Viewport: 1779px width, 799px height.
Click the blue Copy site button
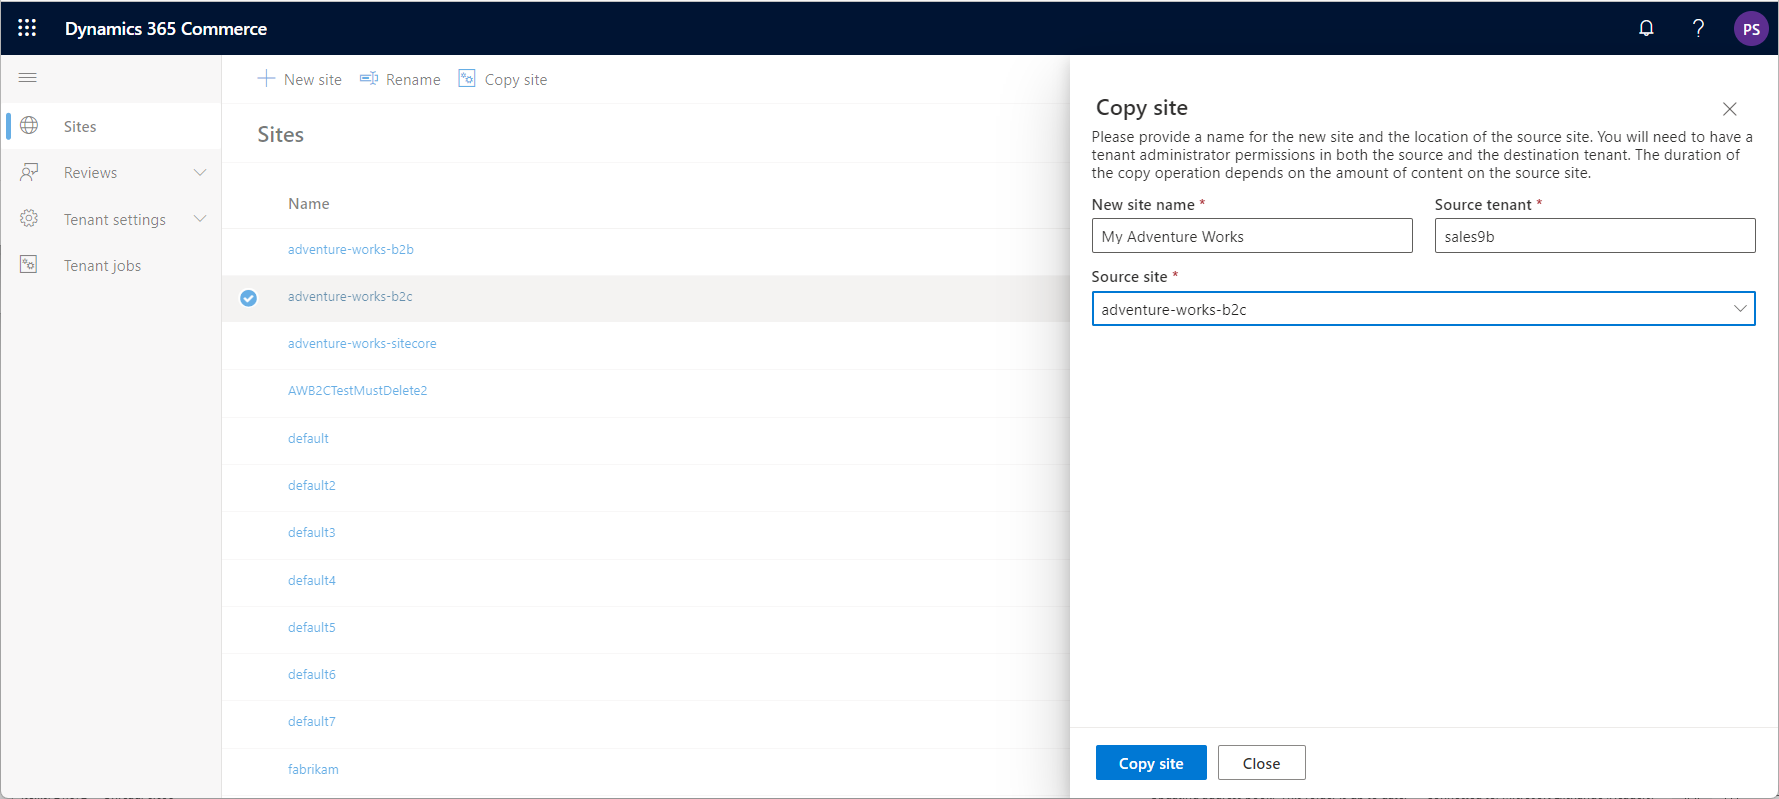click(1151, 763)
